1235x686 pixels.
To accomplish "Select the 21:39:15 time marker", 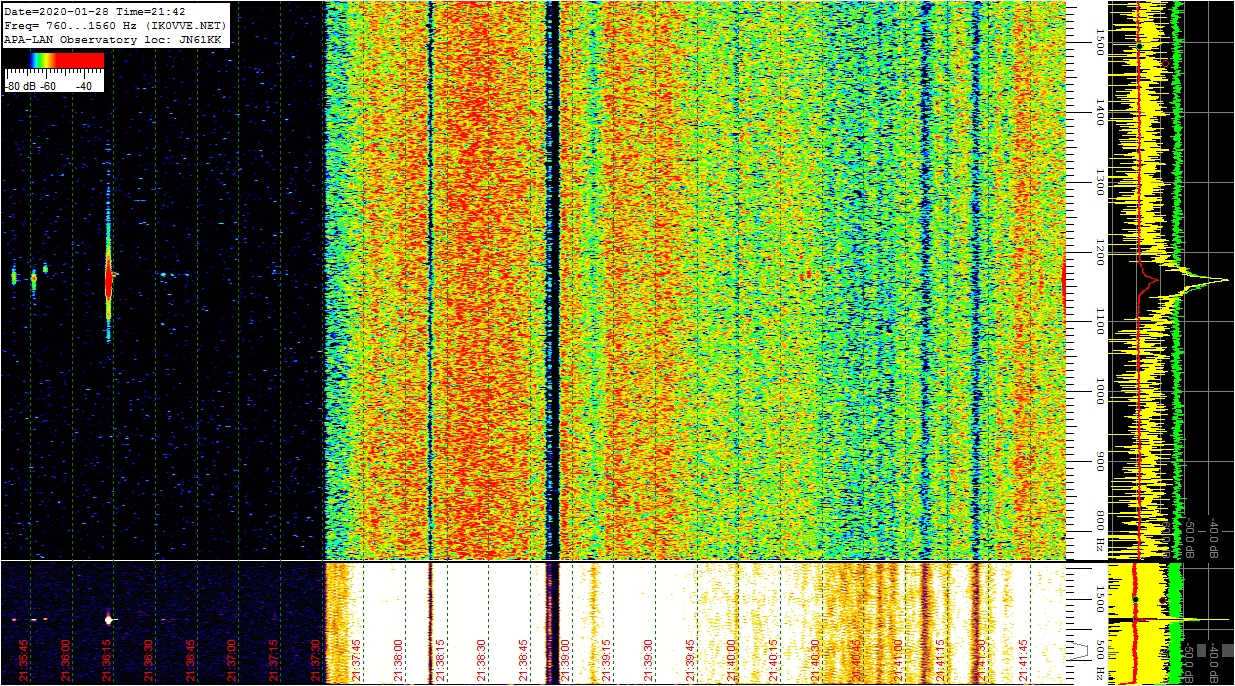I will click(607, 660).
